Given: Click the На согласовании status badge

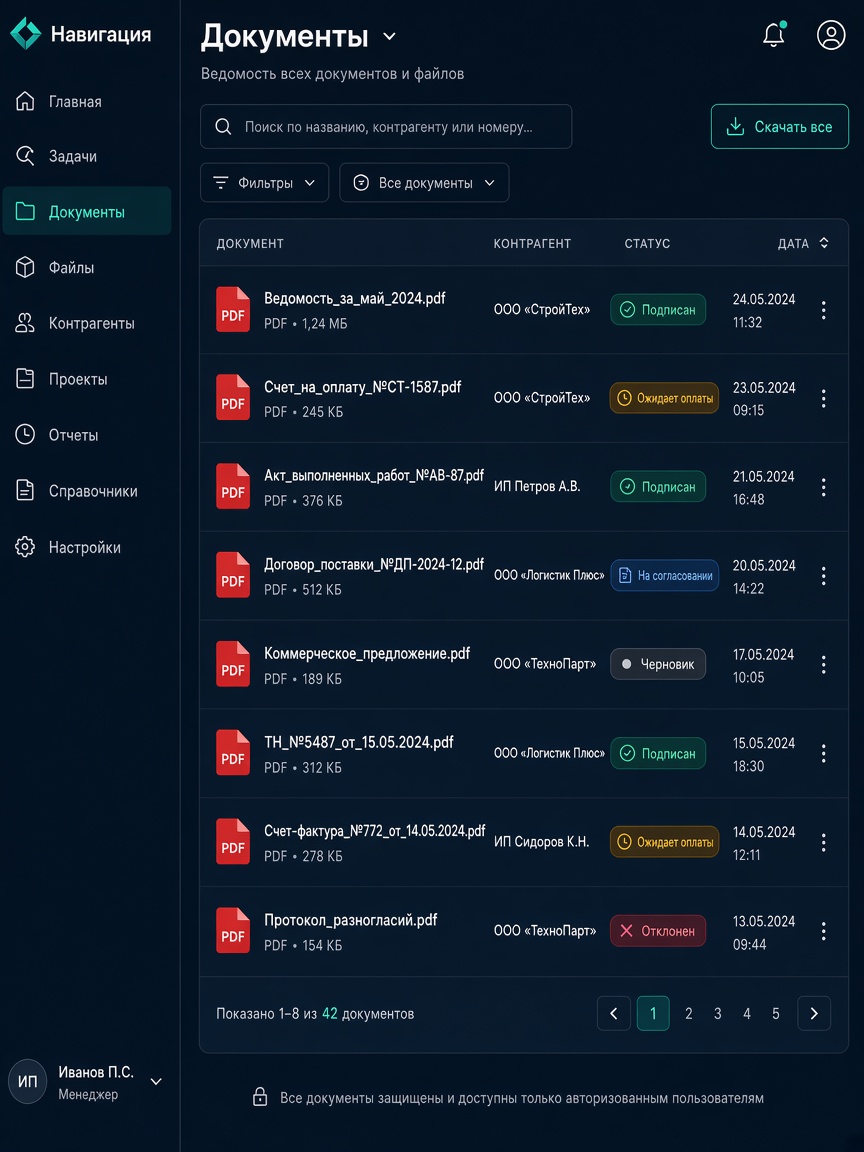Looking at the screenshot, I should click(x=664, y=576).
